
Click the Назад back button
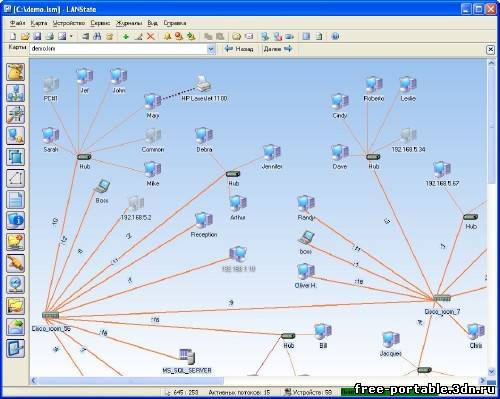coord(239,49)
